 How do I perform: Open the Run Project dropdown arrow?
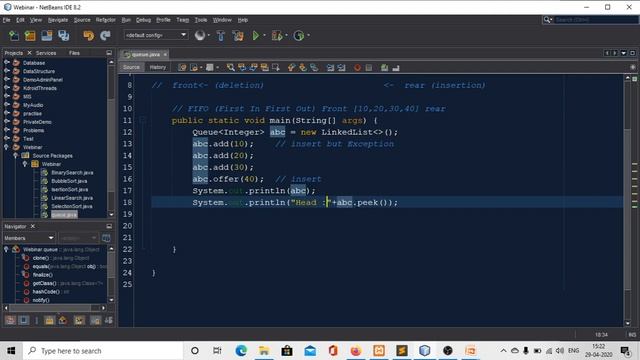pyautogui.click(x=264, y=36)
